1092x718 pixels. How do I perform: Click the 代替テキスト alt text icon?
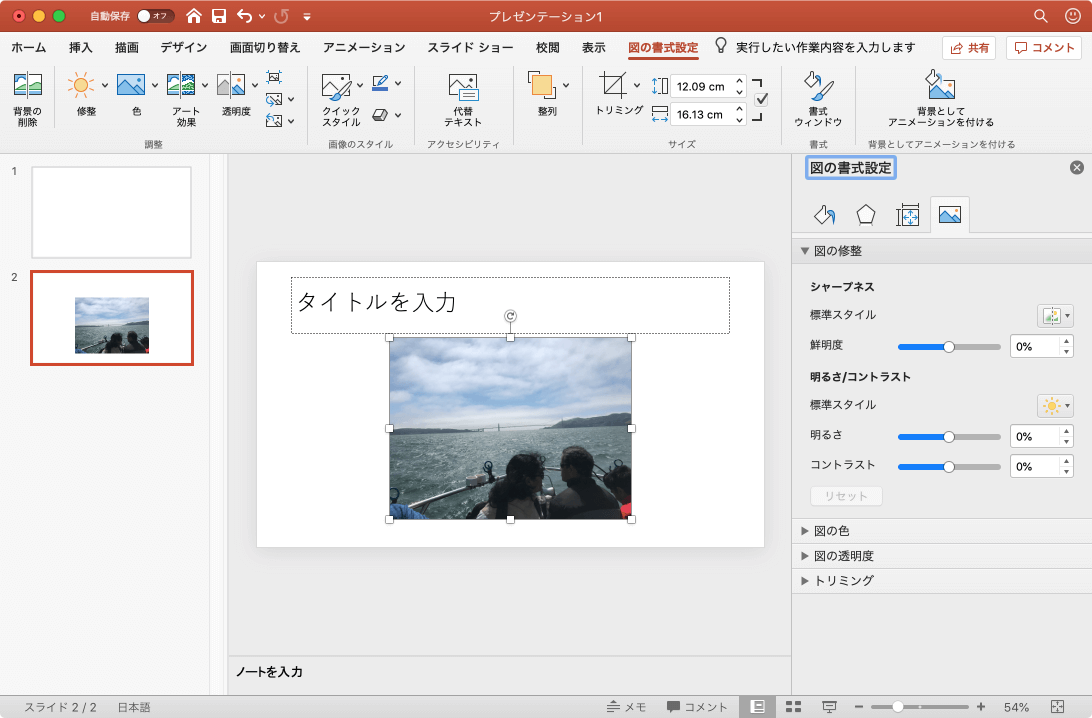click(463, 86)
